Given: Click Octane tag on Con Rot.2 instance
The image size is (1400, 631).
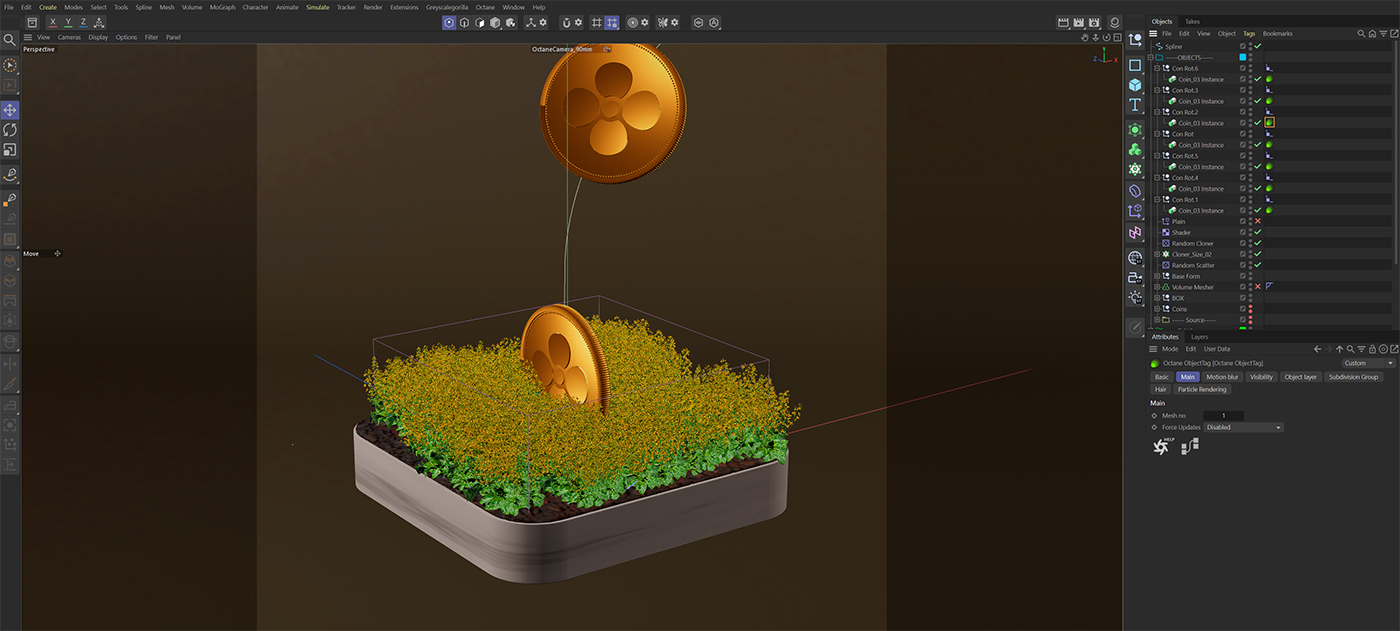Looking at the screenshot, I should pos(1269,123).
